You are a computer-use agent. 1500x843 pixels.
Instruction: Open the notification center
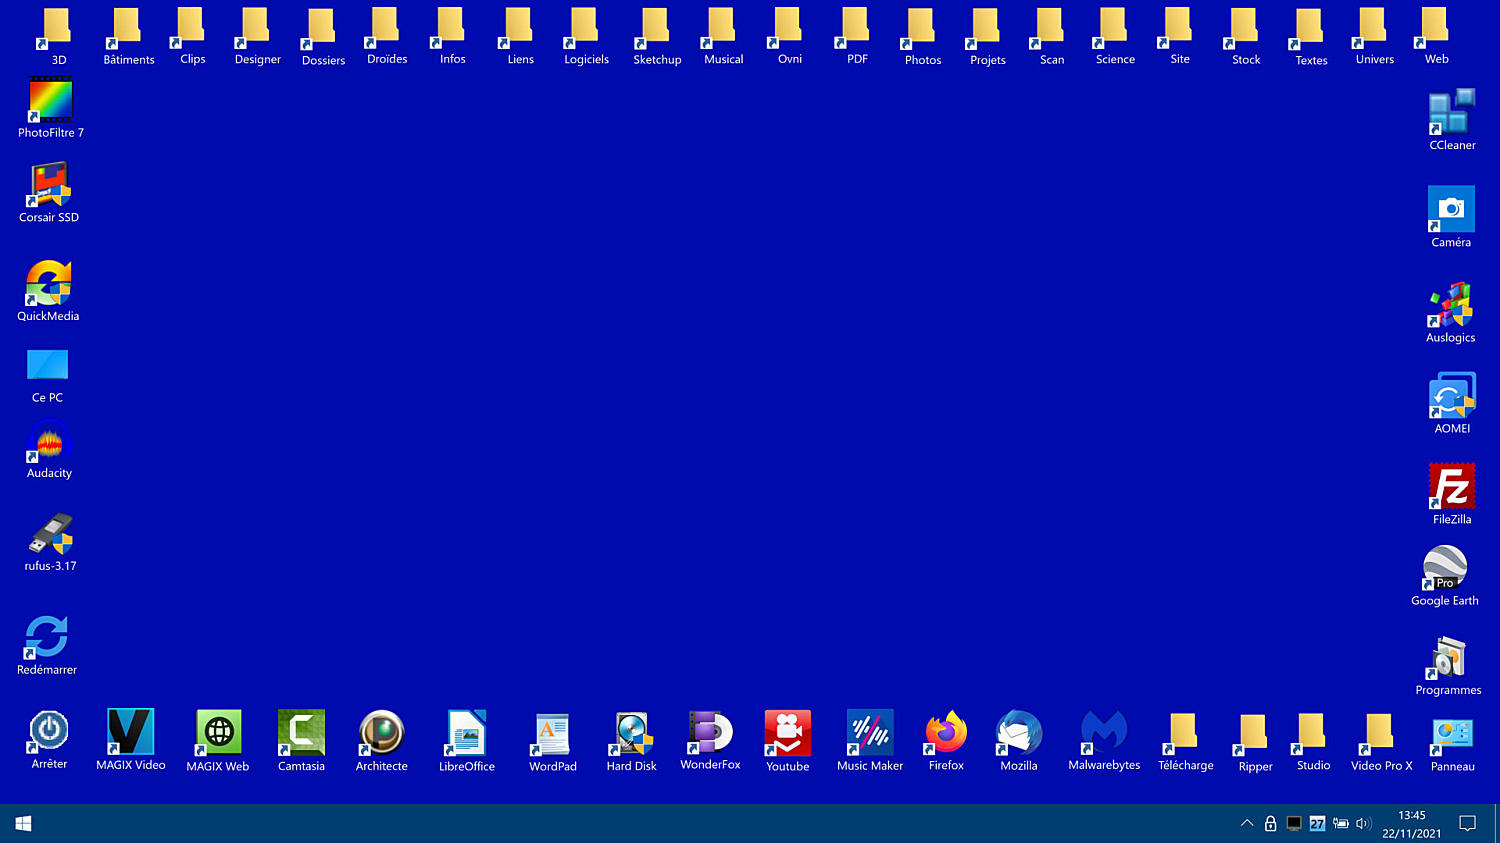point(1468,823)
